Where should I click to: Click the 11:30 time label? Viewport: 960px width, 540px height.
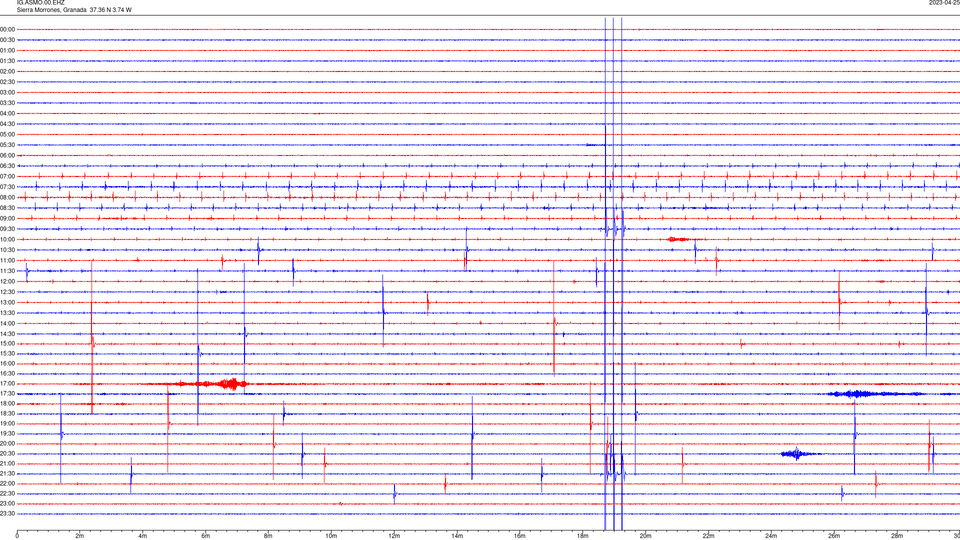7,271
